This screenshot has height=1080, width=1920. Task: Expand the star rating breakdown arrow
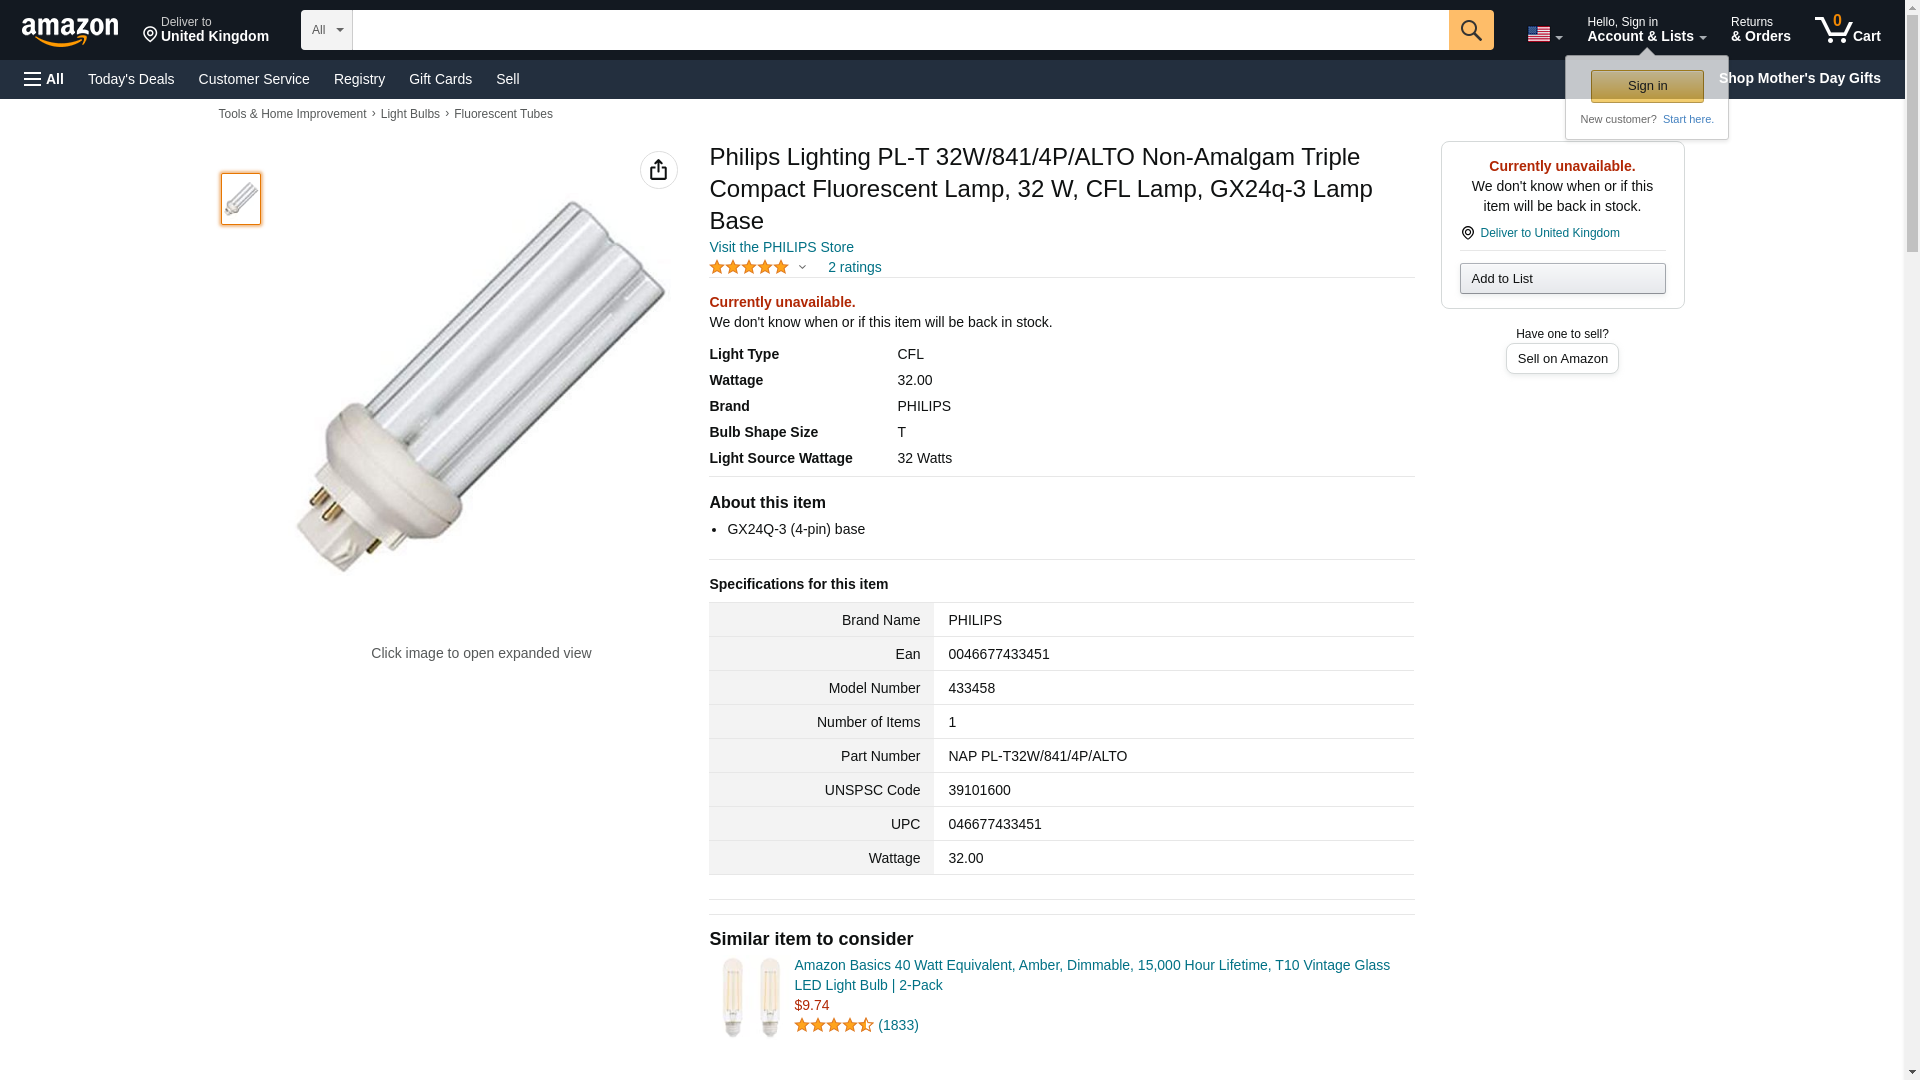[x=802, y=267]
